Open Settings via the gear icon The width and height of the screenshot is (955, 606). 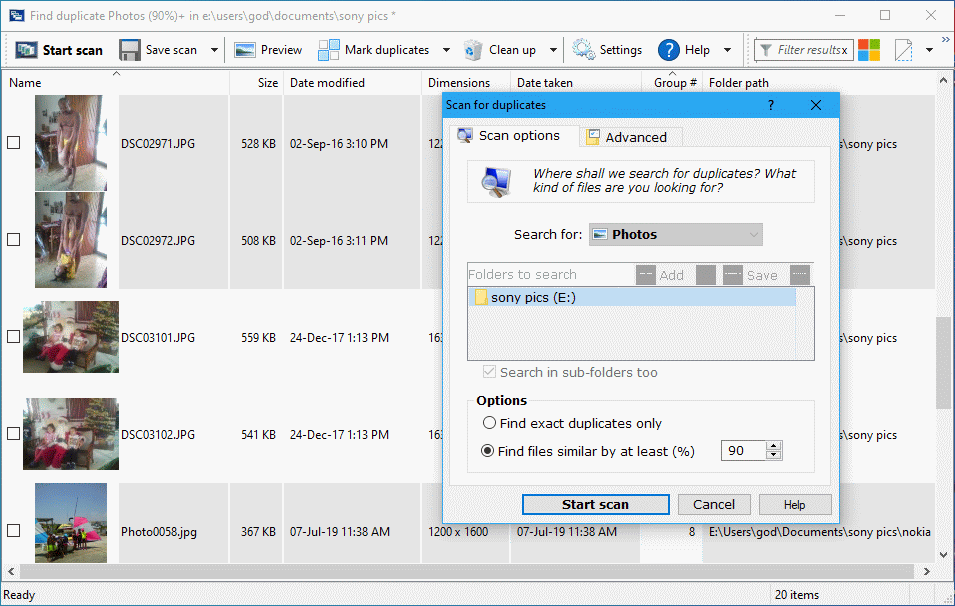click(x=583, y=50)
